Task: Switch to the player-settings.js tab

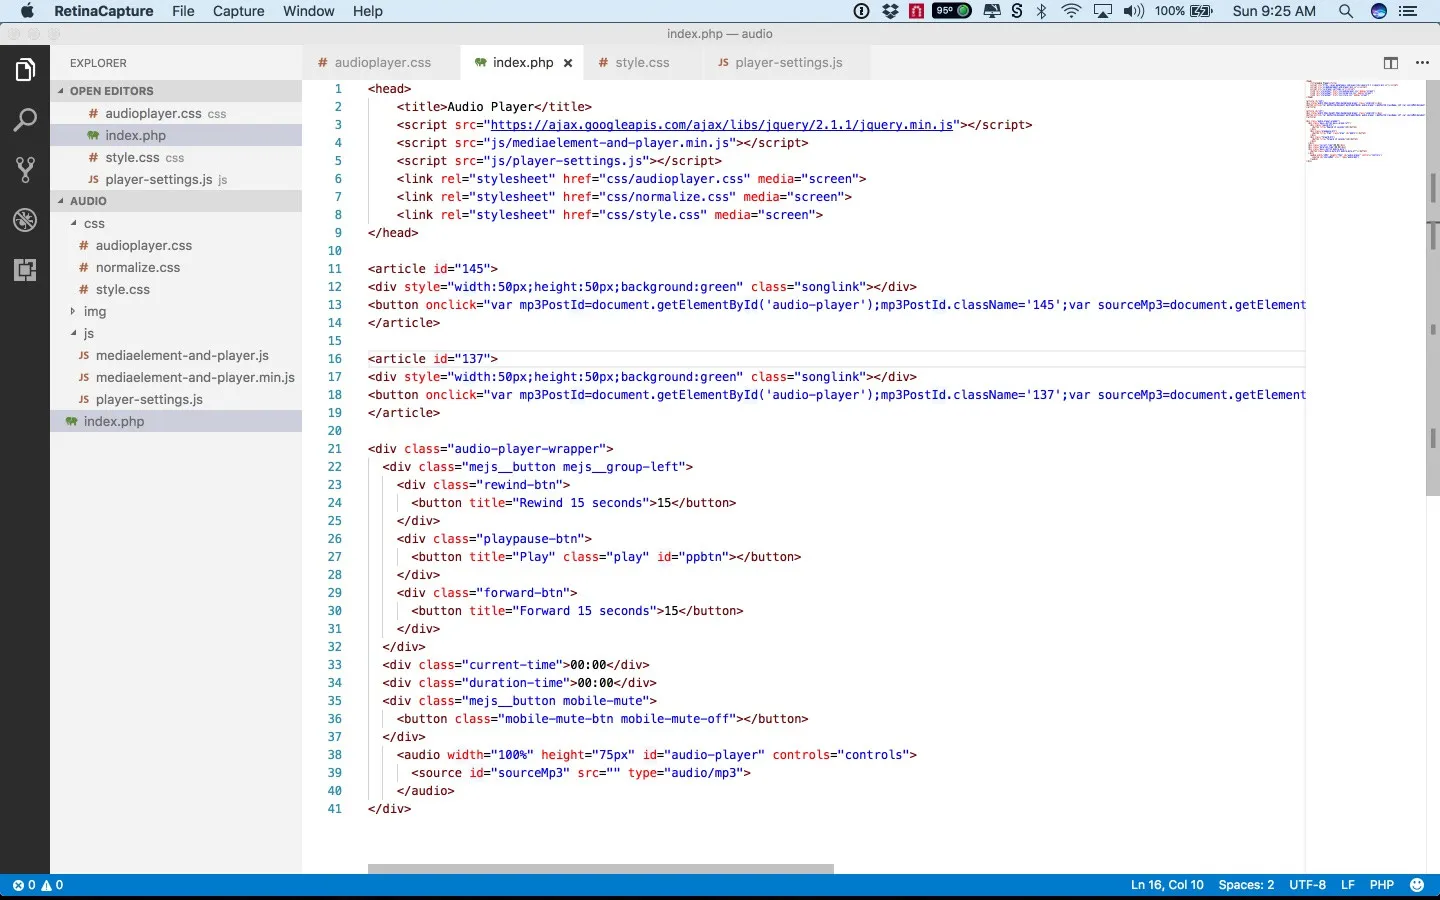Action: [x=788, y=63]
